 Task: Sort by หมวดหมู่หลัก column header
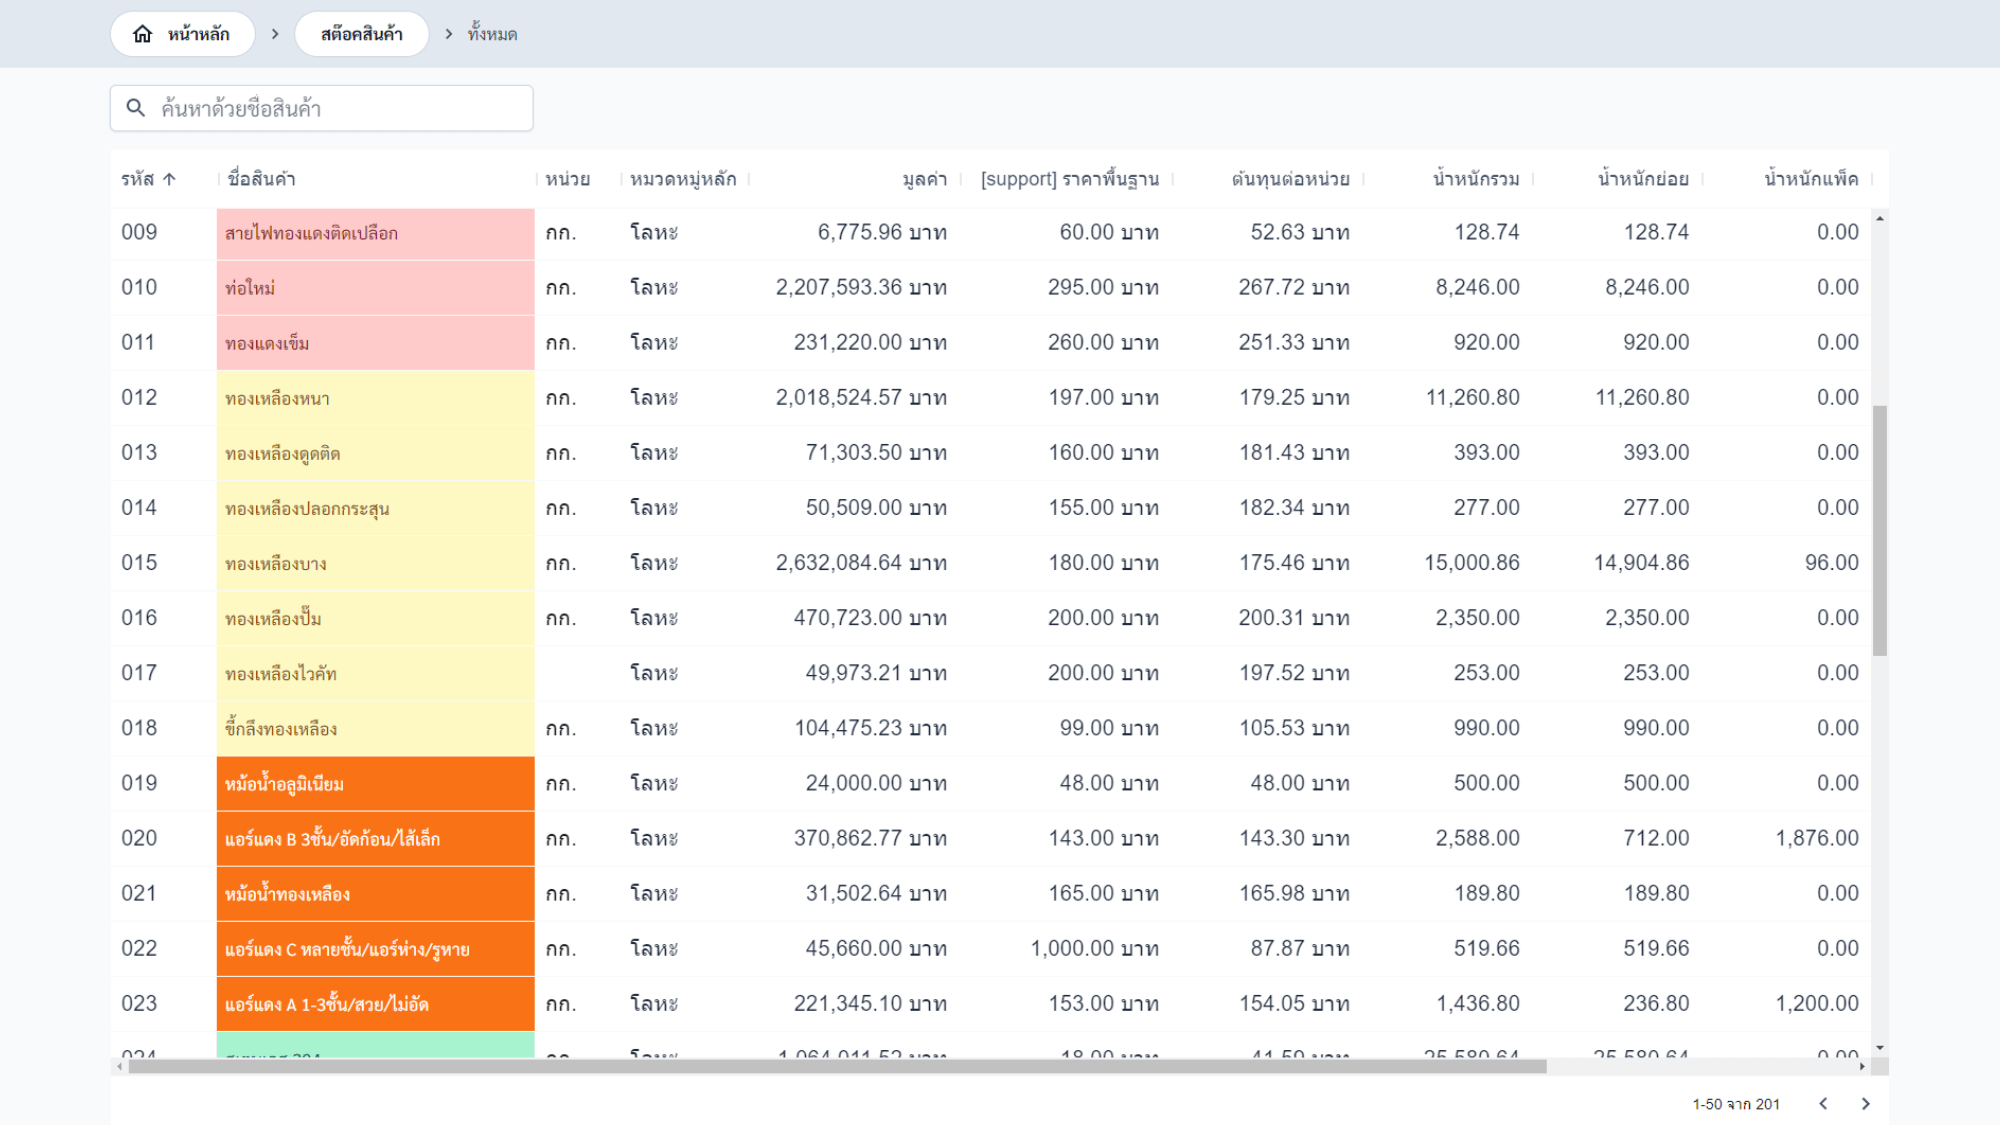pyautogui.click(x=683, y=179)
